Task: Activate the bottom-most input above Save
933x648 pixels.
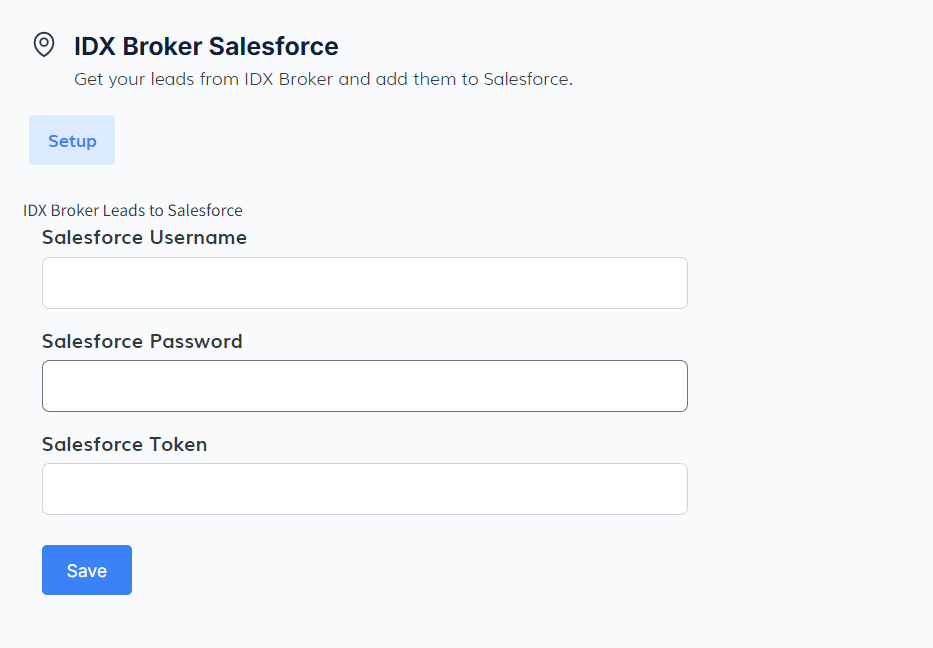Action: [364, 489]
